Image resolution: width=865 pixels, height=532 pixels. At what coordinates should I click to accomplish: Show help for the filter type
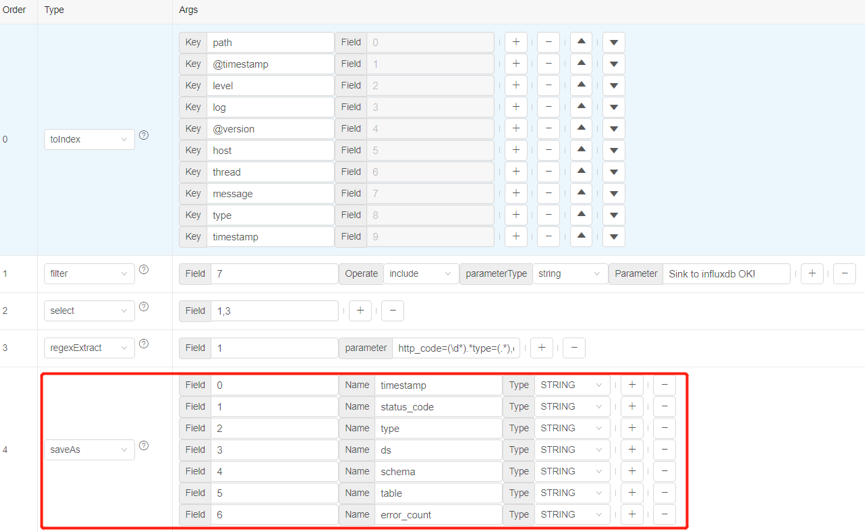pyautogui.click(x=144, y=269)
